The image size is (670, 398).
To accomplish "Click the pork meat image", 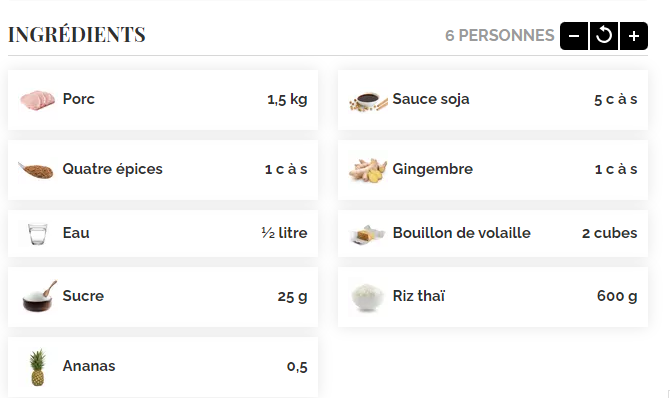I will tap(38, 100).
